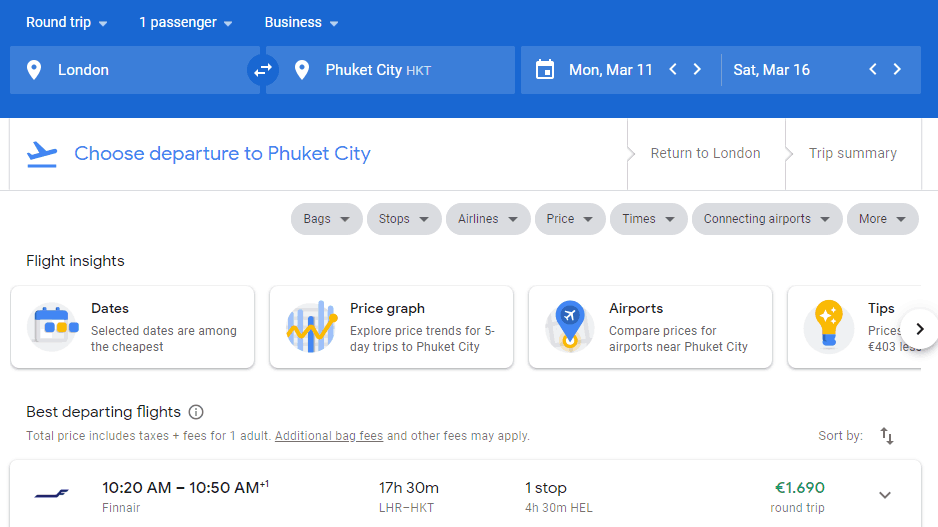Click the sort order arrows icon
The width and height of the screenshot is (938, 527).
887,436
